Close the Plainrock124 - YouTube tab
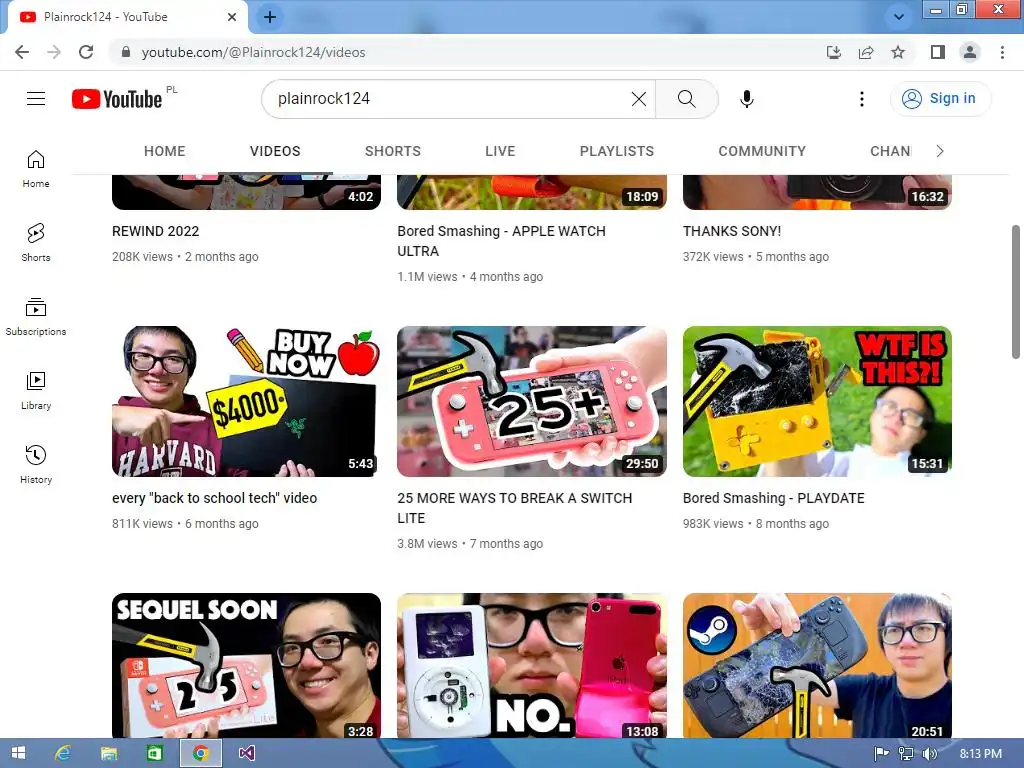The image size is (1024, 768). [x=232, y=17]
